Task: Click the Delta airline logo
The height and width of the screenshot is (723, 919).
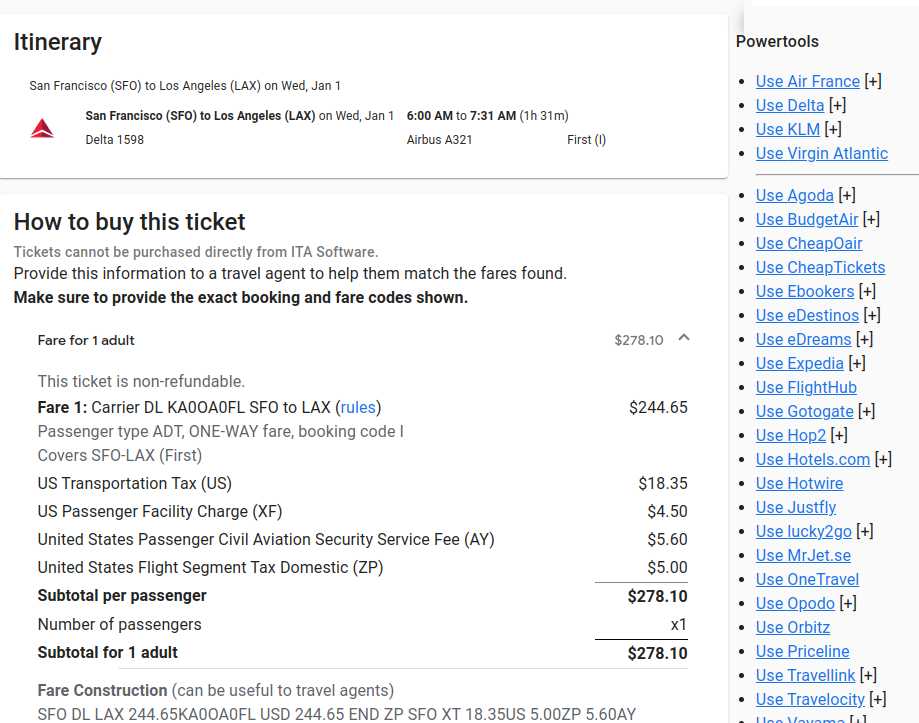Action: click(42, 127)
